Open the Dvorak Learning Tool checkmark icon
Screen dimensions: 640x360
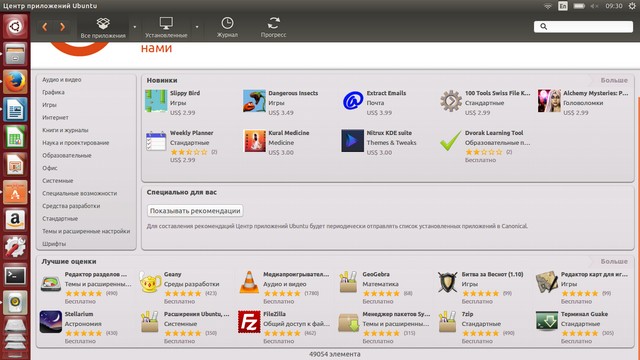tap(451, 141)
